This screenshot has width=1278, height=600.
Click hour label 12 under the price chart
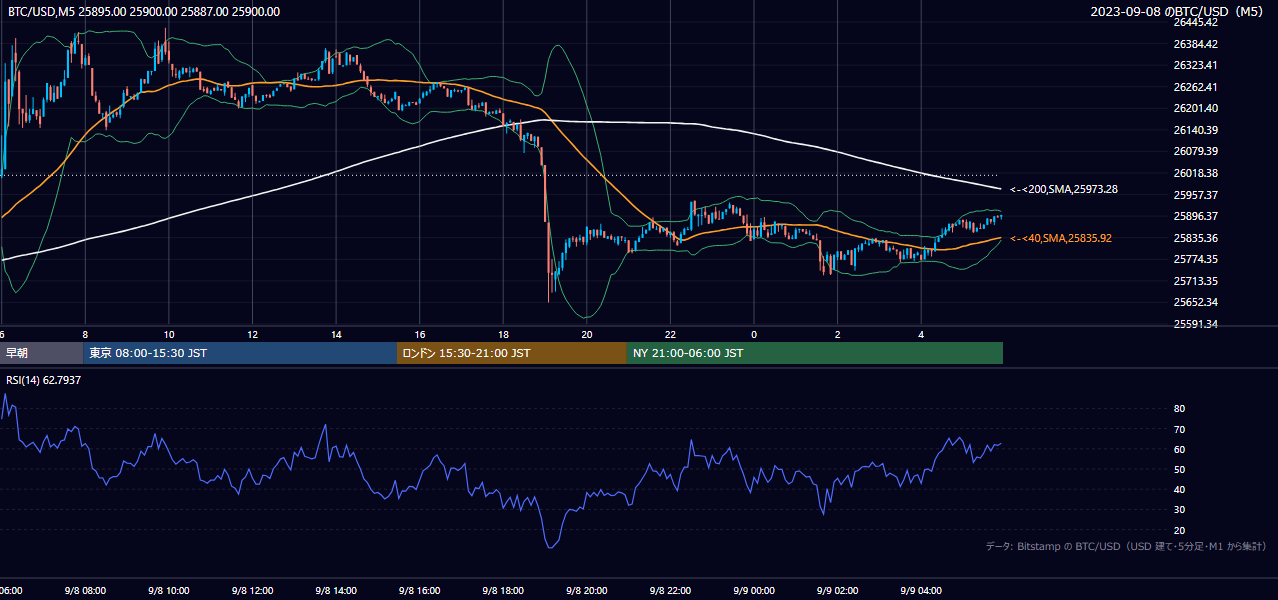point(253,334)
